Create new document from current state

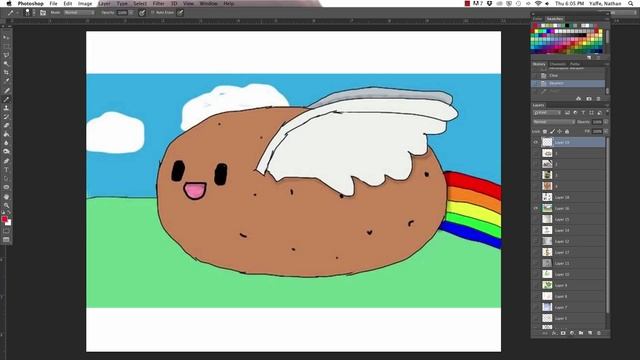pos(578,99)
